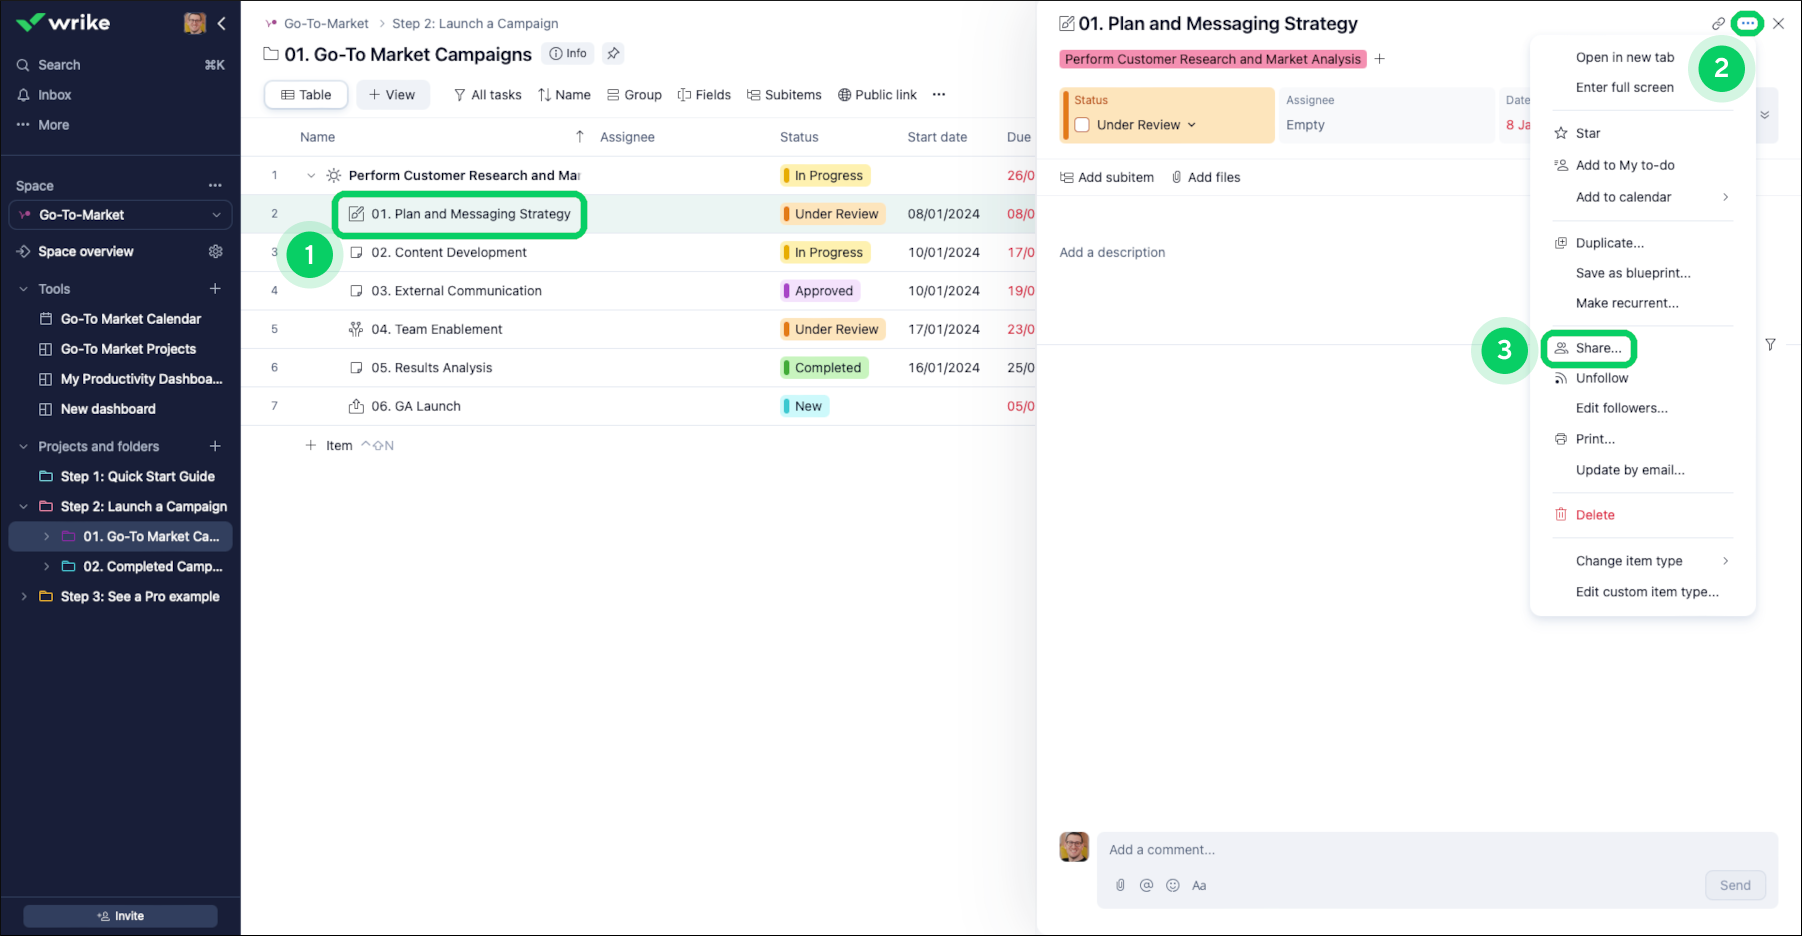Choose Delete in the task menu
The width and height of the screenshot is (1802, 936).
pyautogui.click(x=1594, y=515)
